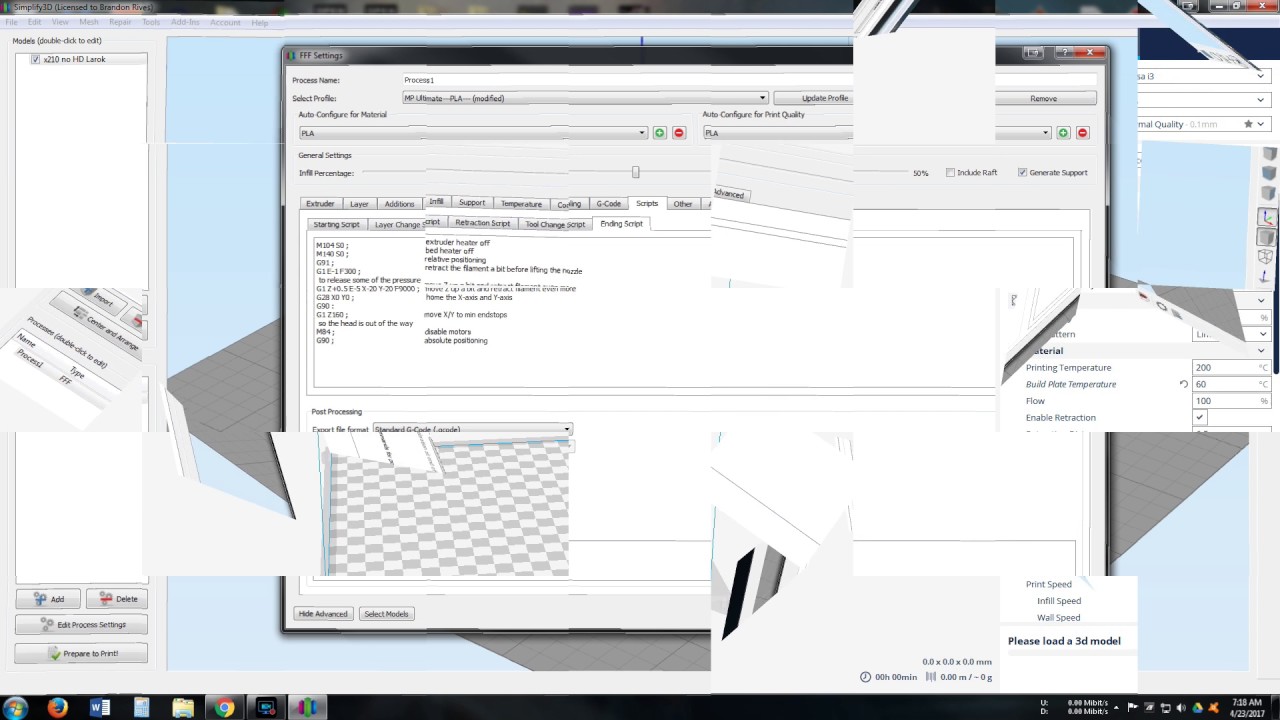Open print quality auto-configure dropdown
The height and width of the screenshot is (720, 1280).
tap(877, 133)
